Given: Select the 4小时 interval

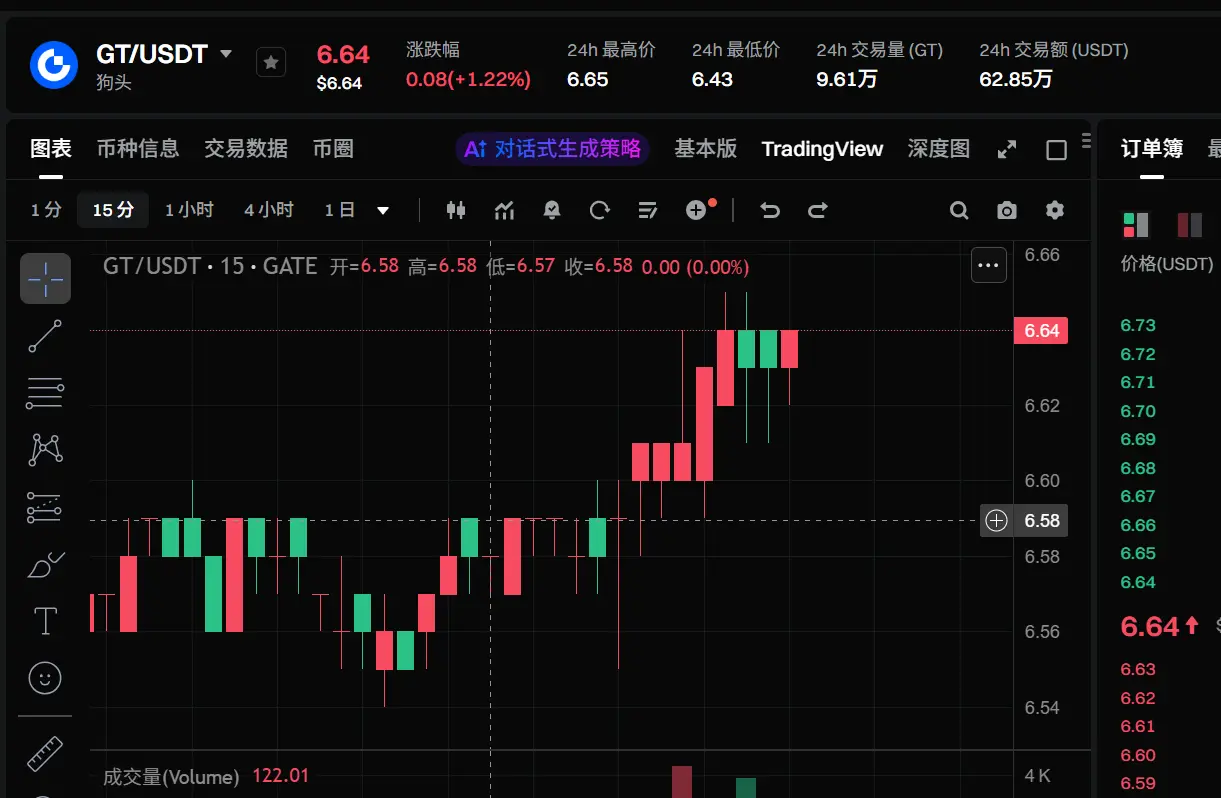Looking at the screenshot, I should [269, 210].
